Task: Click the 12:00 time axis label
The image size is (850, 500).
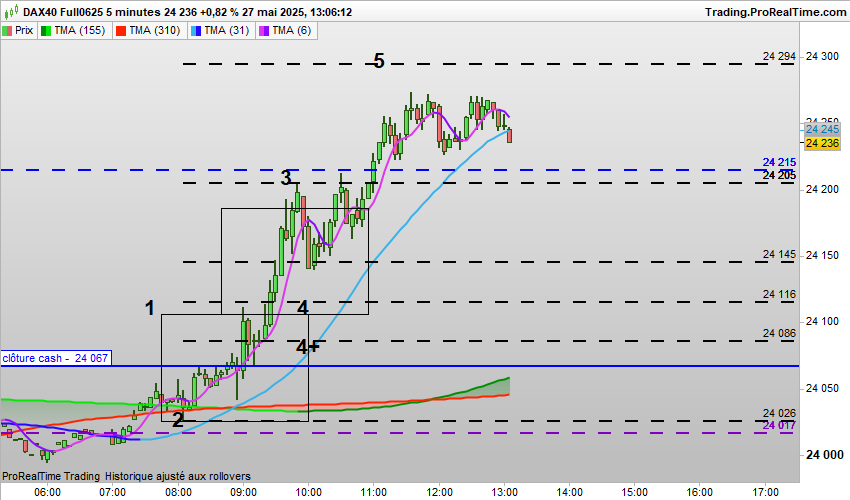Action: [439, 492]
